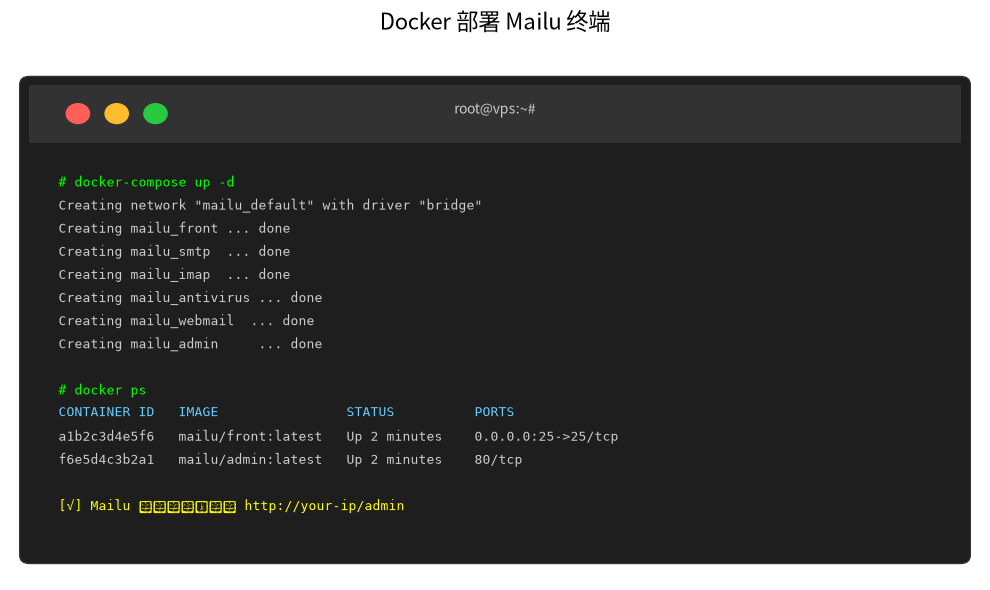The width and height of the screenshot is (990, 590).
Task: Click the Creating mailu_smtp done line
Action: (174, 251)
